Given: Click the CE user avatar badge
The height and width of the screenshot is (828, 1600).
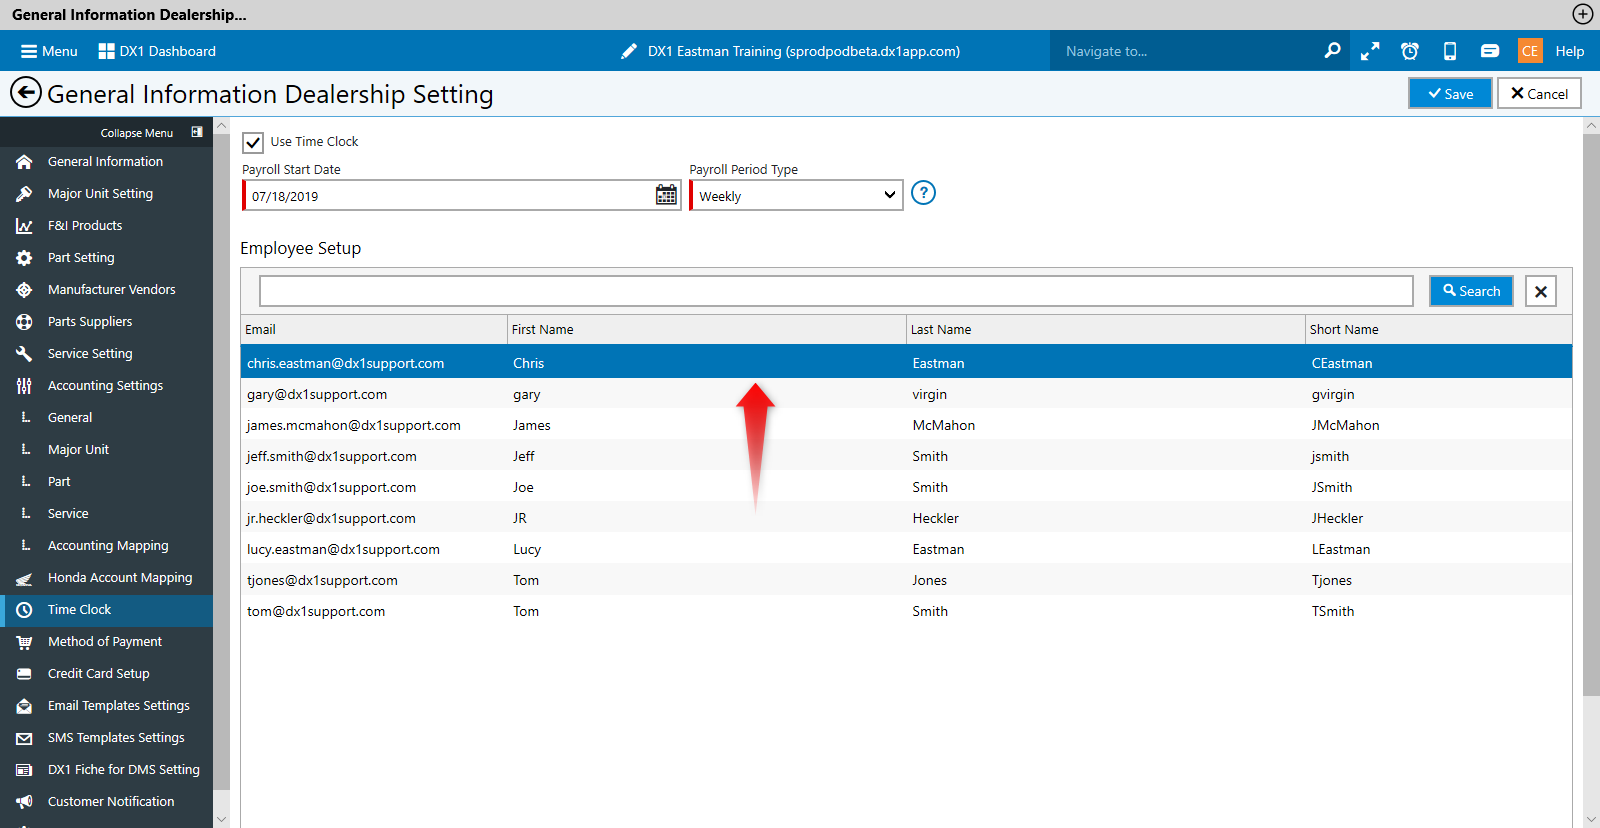Looking at the screenshot, I should point(1530,51).
